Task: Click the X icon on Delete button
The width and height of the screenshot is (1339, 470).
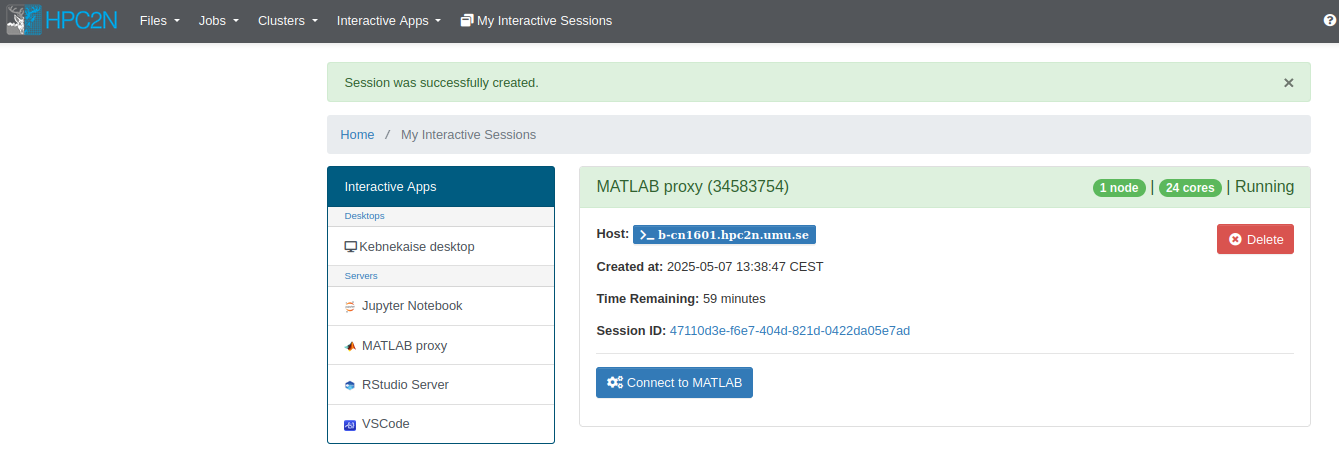Action: pyautogui.click(x=1235, y=239)
